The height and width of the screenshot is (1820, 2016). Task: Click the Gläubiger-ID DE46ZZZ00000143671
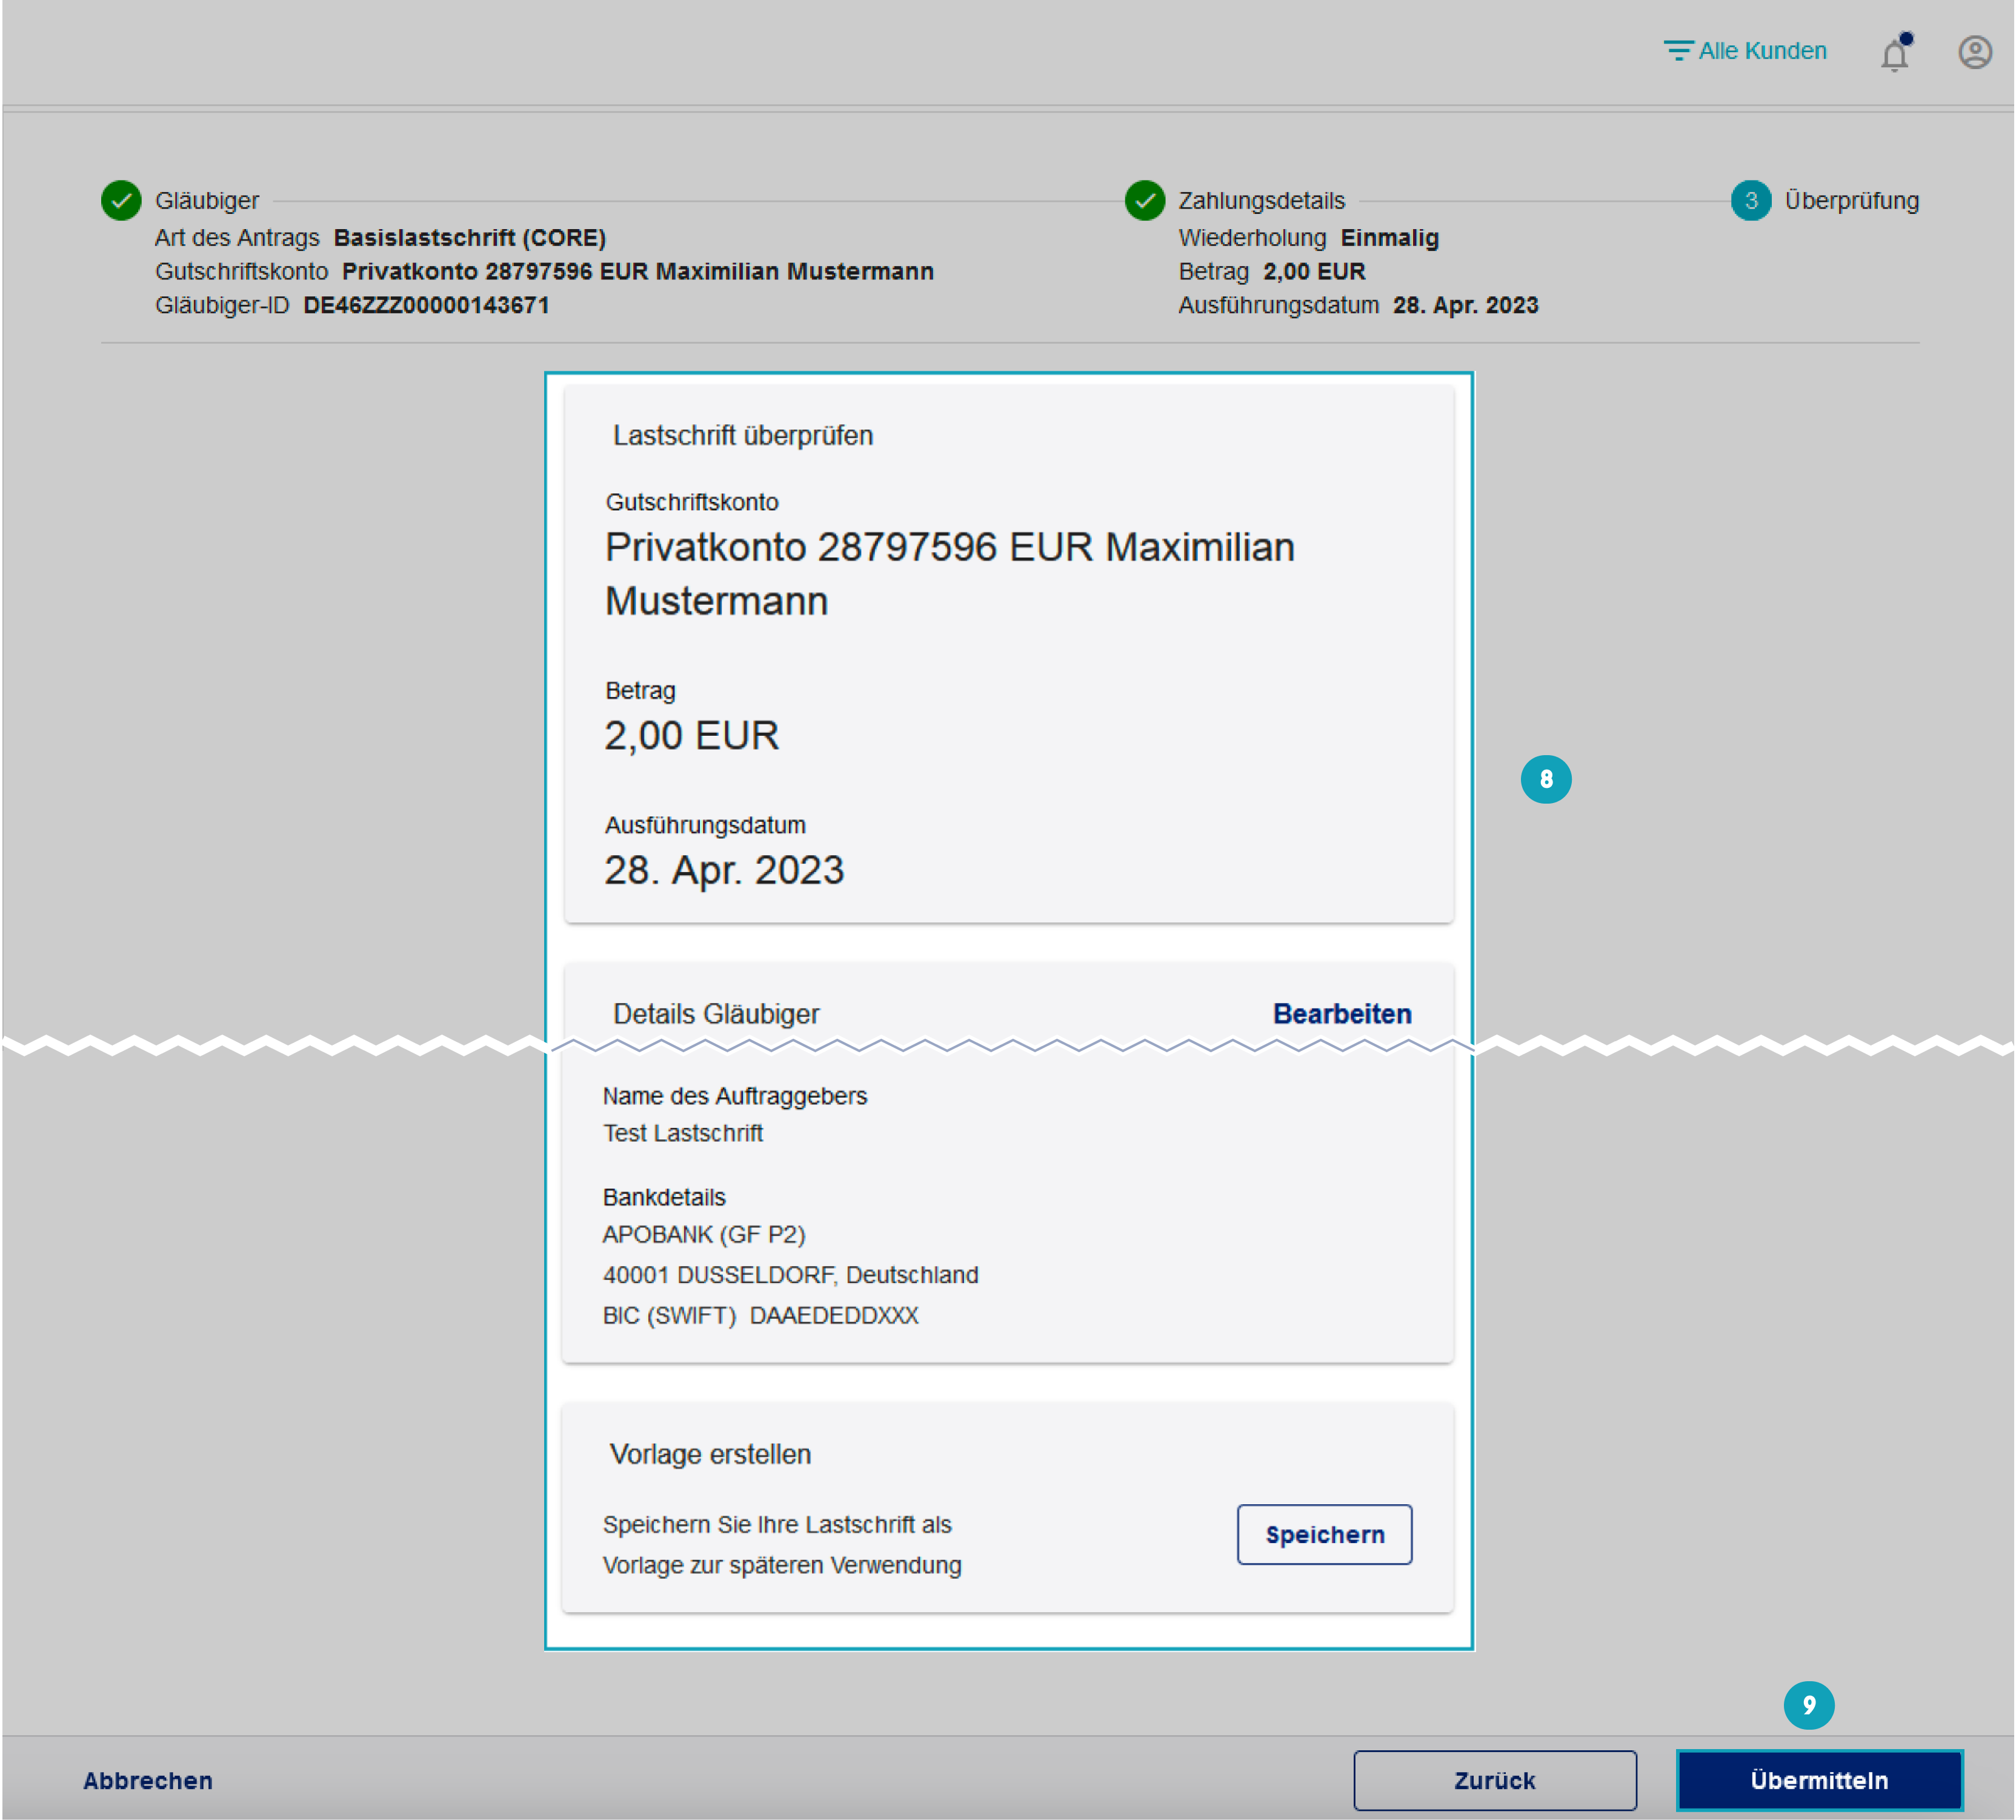pyautogui.click(x=427, y=305)
